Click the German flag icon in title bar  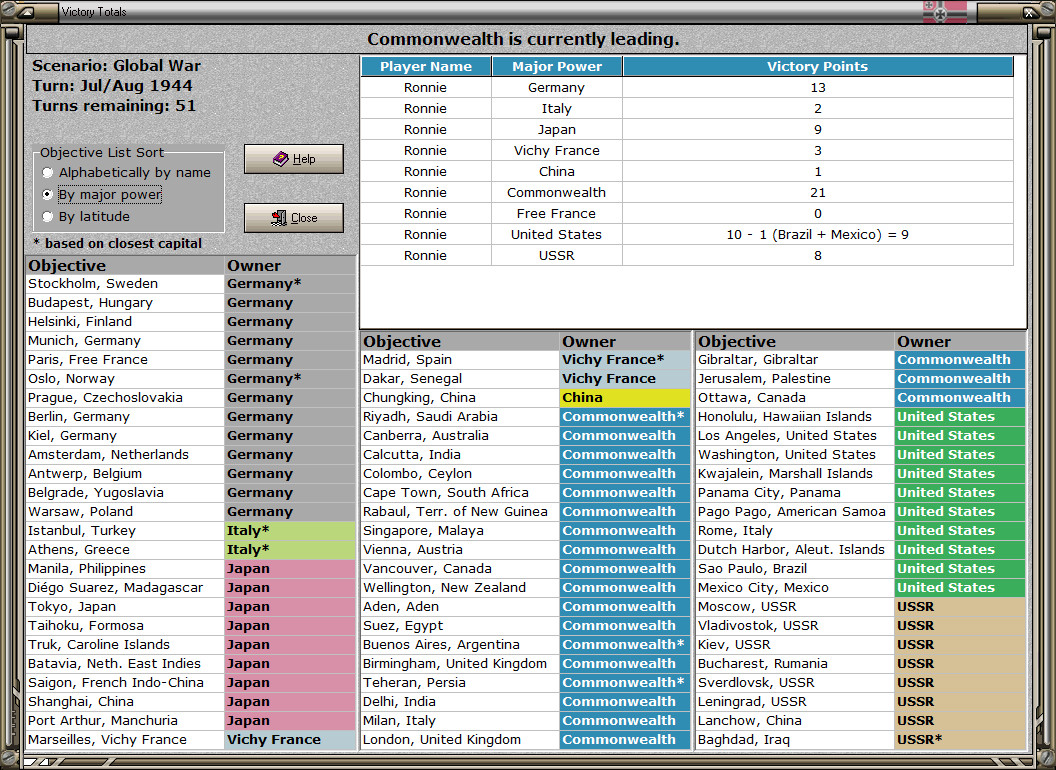click(944, 11)
